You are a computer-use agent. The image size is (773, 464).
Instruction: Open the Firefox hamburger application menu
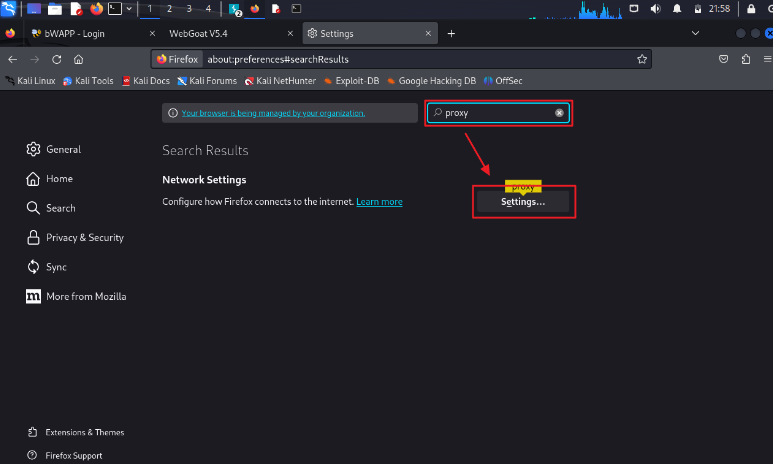[767, 60]
